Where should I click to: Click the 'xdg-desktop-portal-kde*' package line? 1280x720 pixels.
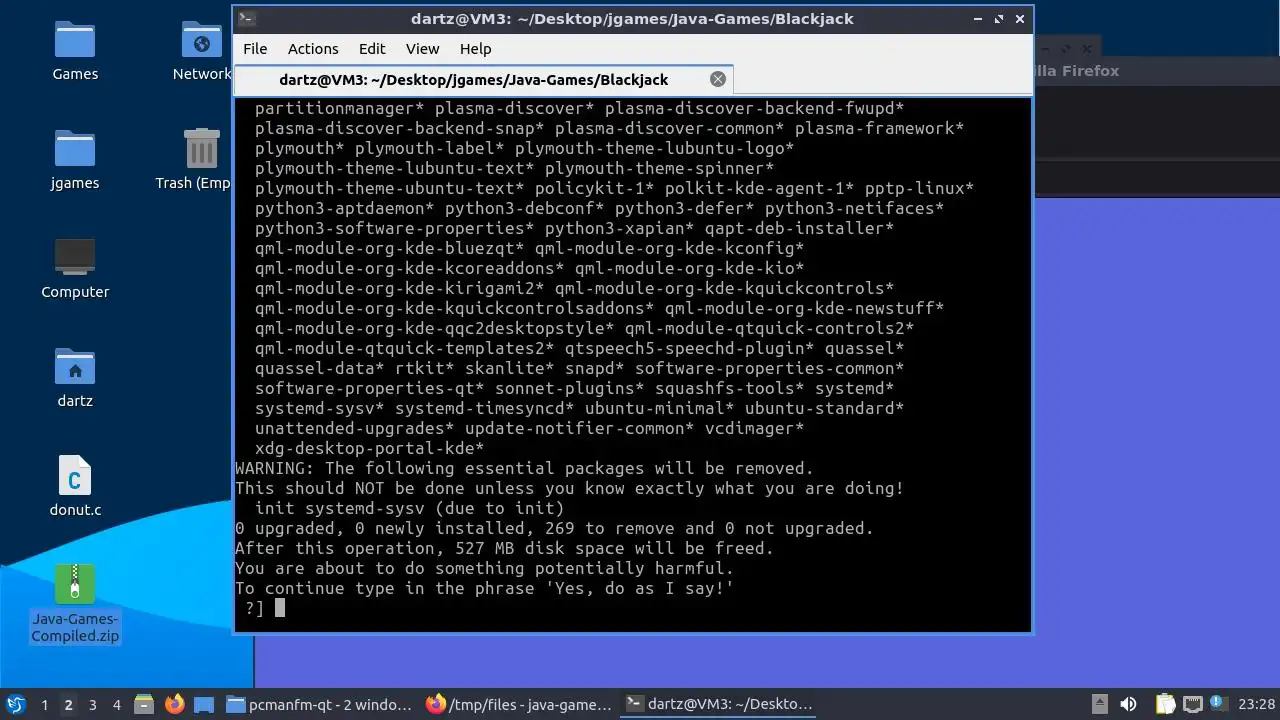(x=369, y=448)
